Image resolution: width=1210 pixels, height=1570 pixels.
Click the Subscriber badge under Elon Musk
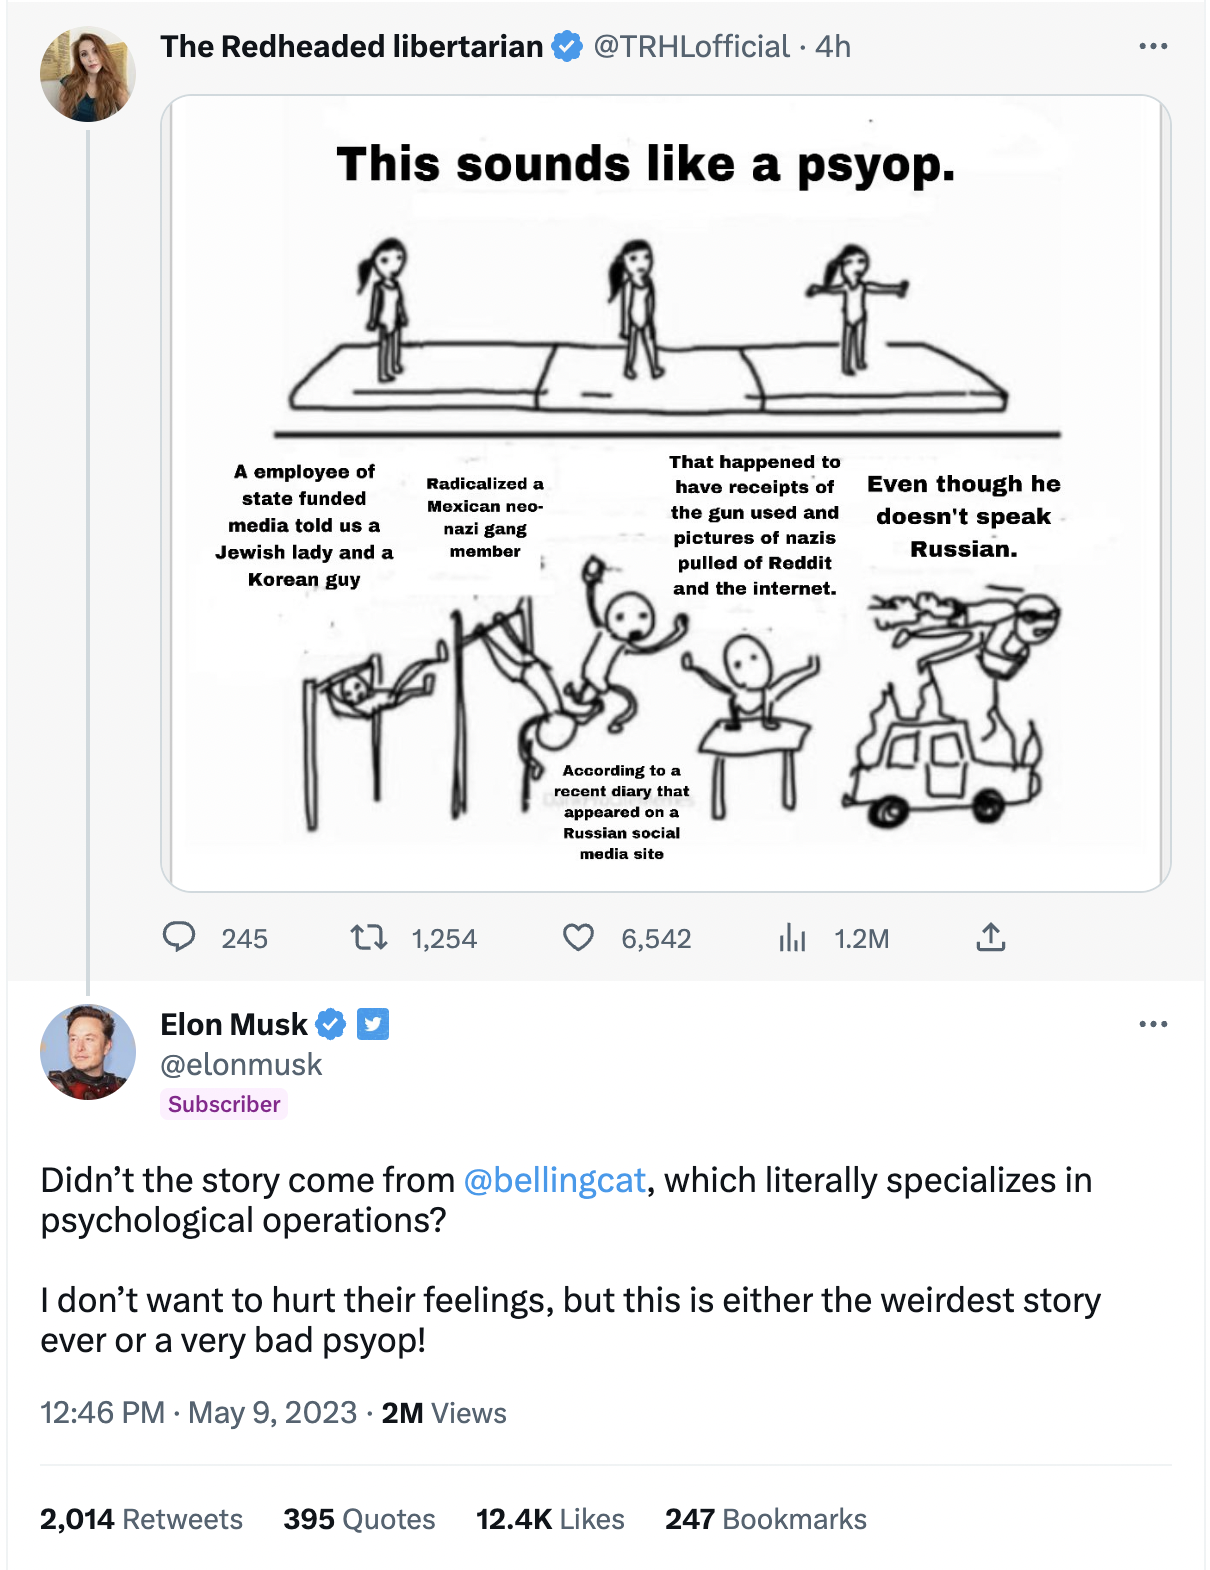(x=224, y=1105)
